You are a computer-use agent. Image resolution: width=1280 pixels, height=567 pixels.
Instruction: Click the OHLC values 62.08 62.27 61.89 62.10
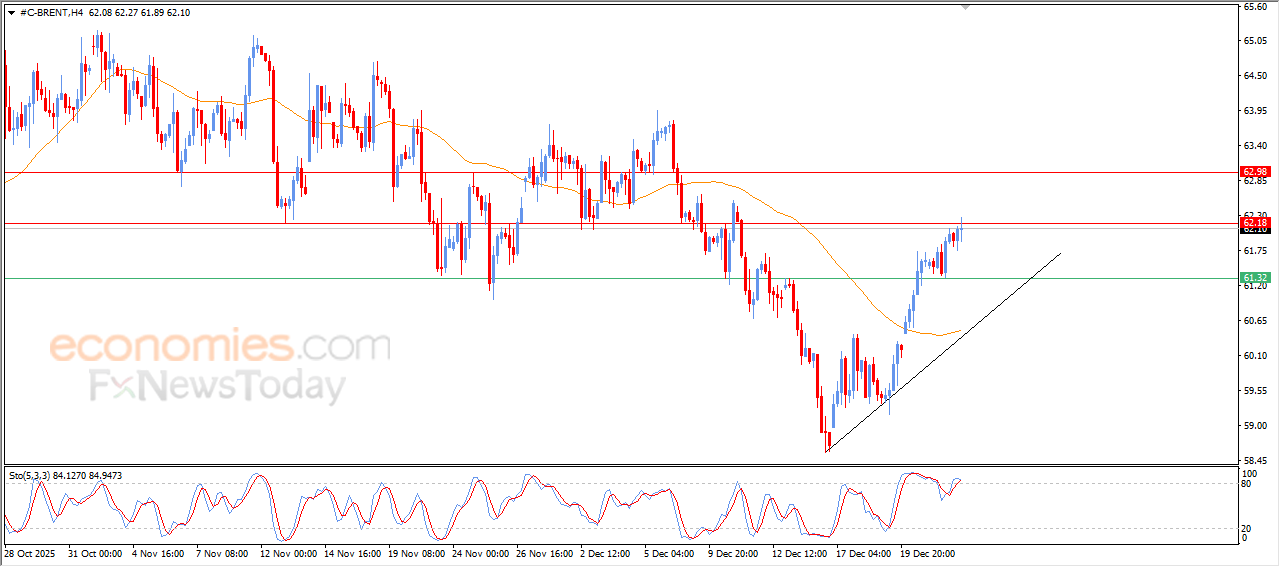[139, 12]
